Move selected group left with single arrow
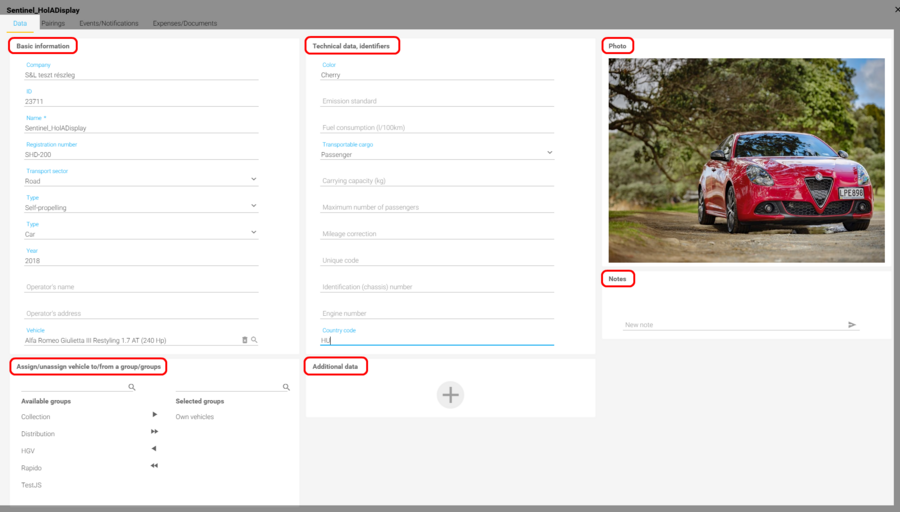The width and height of the screenshot is (900, 512). tap(154, 448)
